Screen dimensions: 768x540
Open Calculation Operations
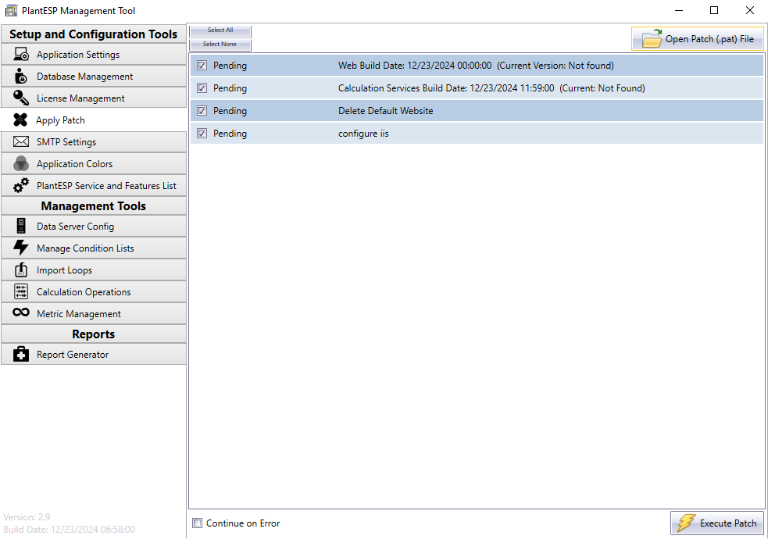(x=94, y=292)
